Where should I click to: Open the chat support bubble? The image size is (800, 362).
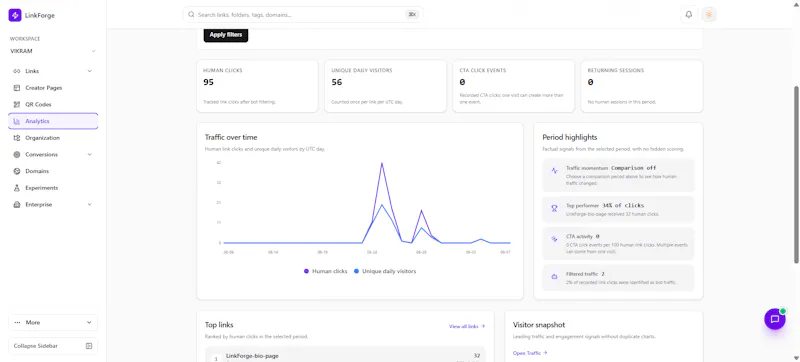pyautogui.click(x=774, y=319)
